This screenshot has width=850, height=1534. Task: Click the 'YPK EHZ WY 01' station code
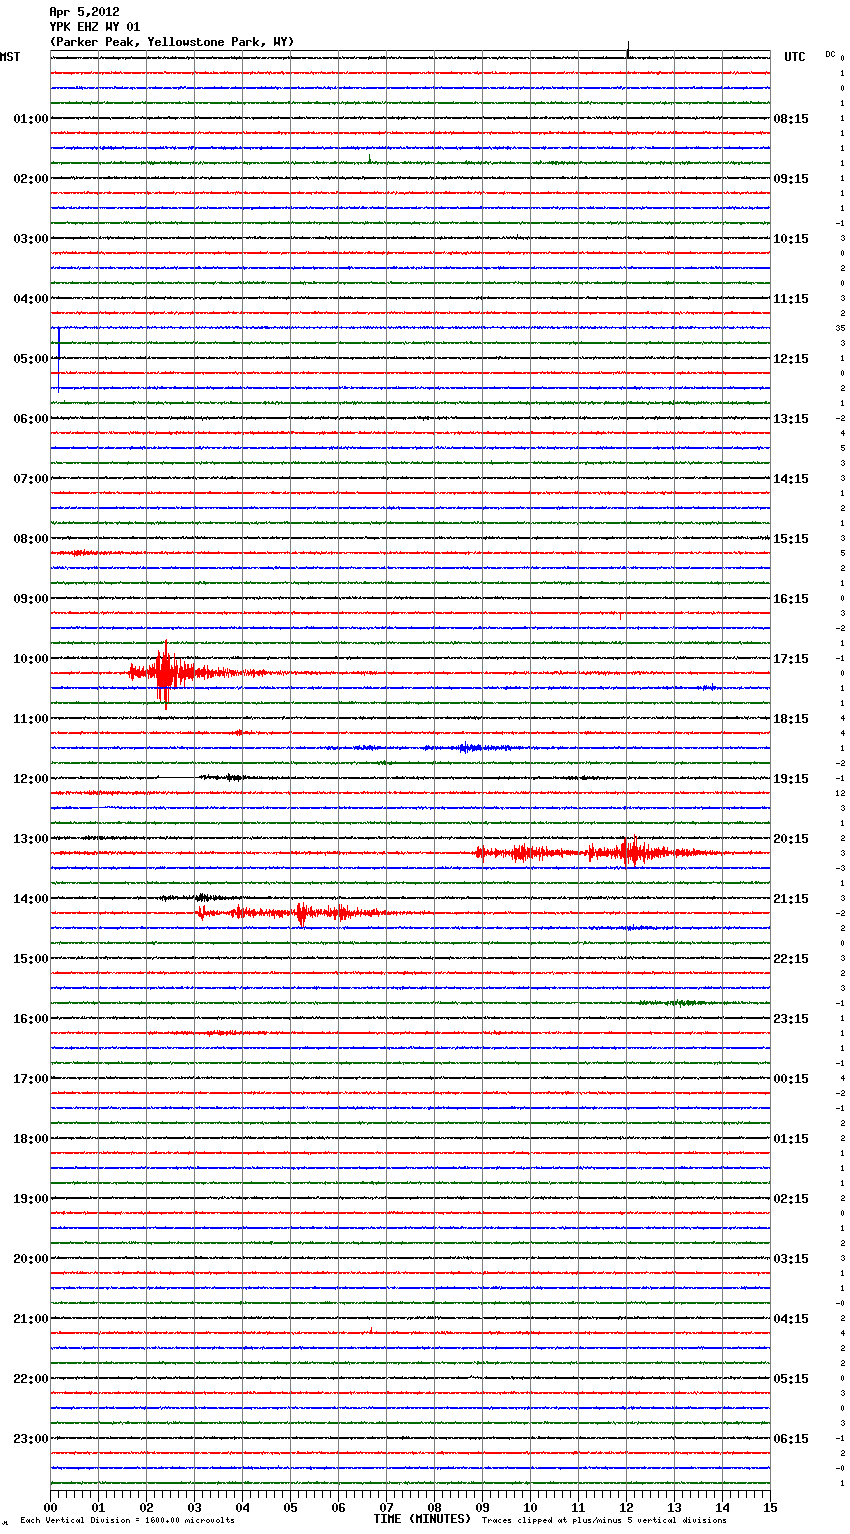coord(94,27)
